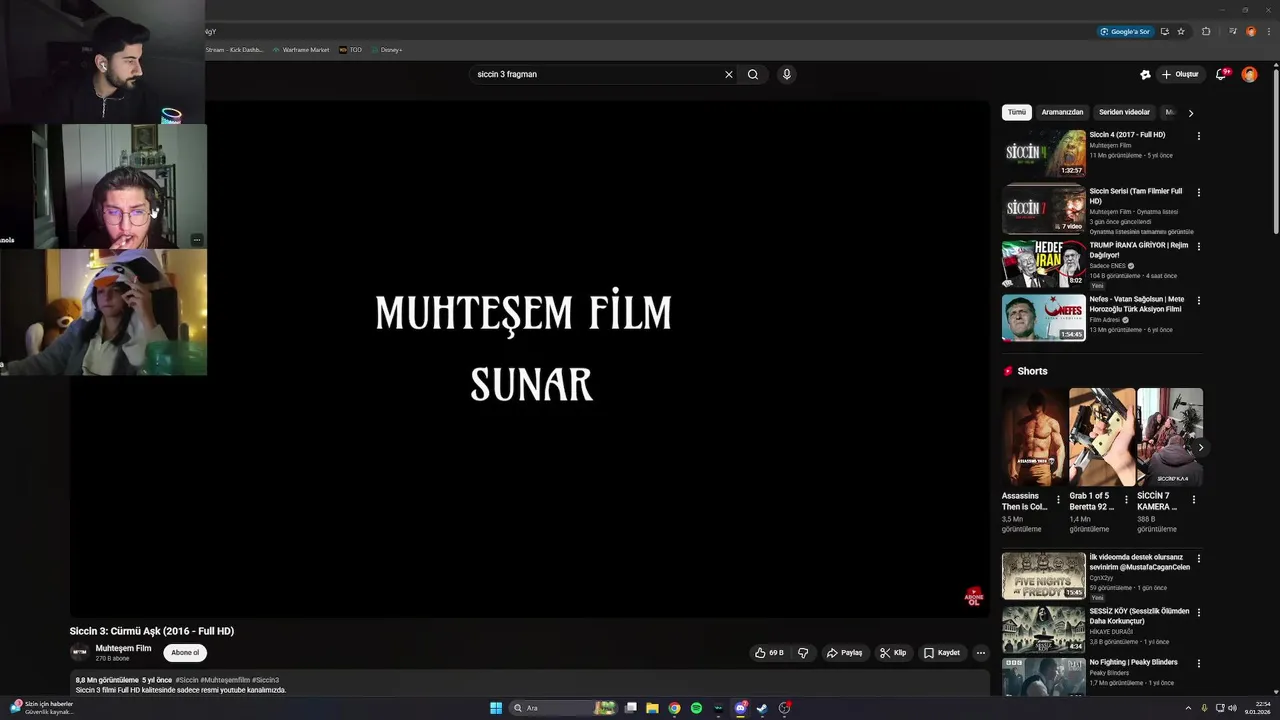Bookmark this page with star icon
The height and width of the screenshot is (720, 1280).
click(x=1181, y=31)
